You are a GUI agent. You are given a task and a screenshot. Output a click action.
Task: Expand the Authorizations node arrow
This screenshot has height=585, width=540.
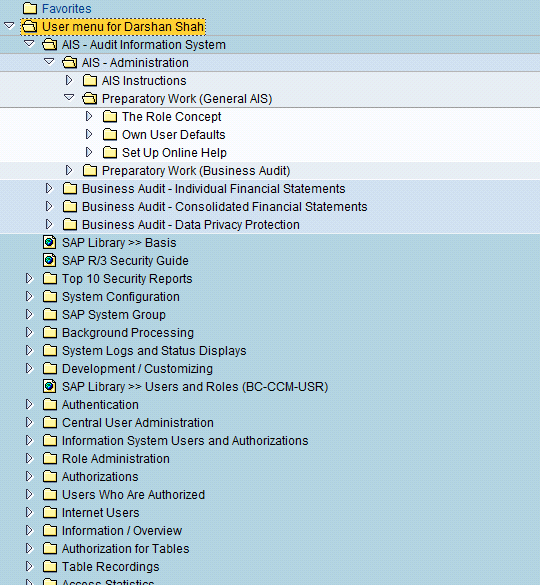29,476
